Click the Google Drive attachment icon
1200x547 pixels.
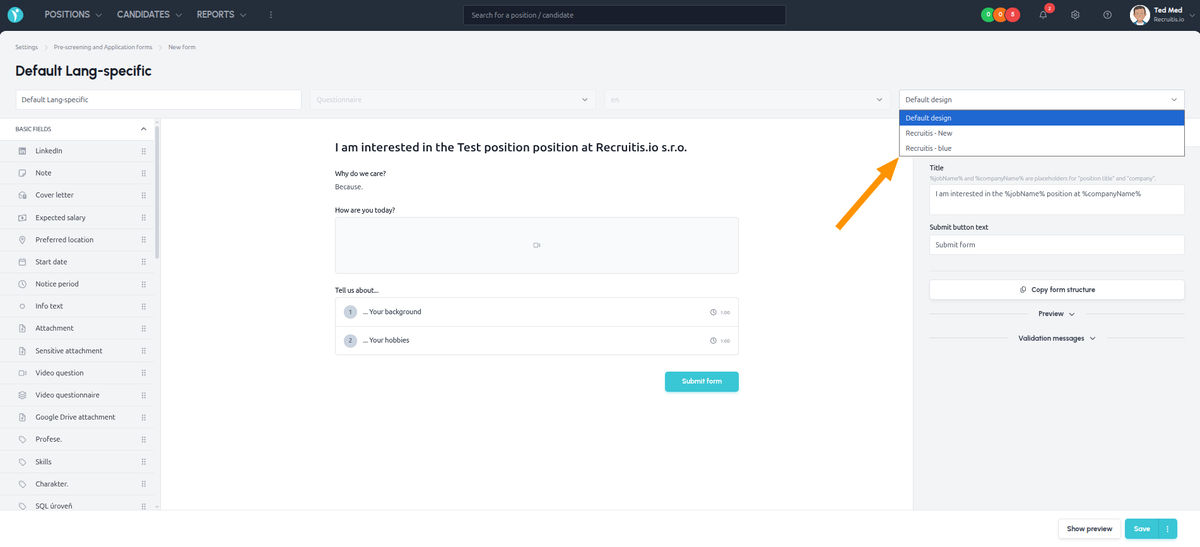point(23,417)
